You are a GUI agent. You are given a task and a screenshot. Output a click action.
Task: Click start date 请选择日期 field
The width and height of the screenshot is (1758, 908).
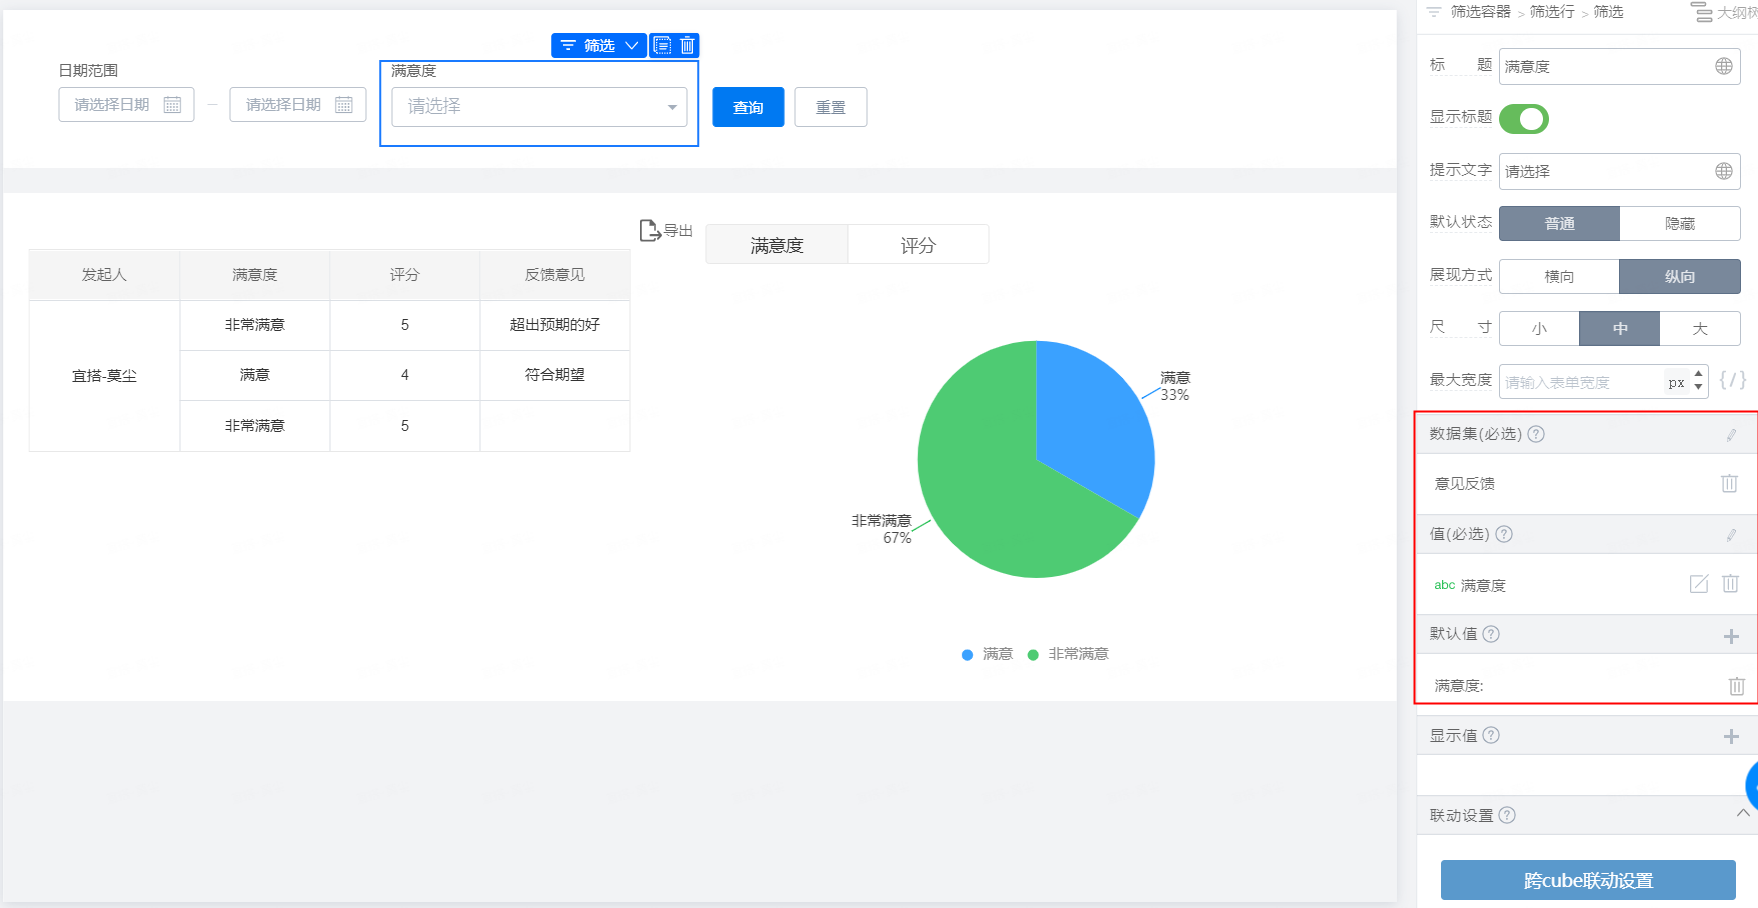coord(126,104)
